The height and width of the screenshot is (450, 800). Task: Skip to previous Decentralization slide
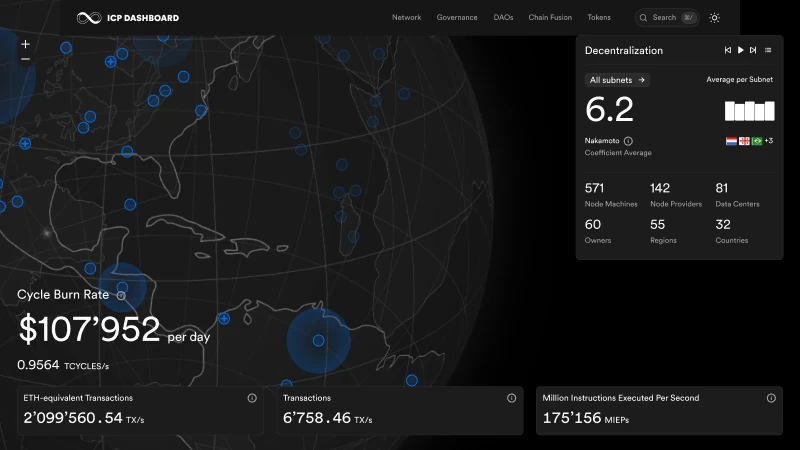[x=728, y=50]
